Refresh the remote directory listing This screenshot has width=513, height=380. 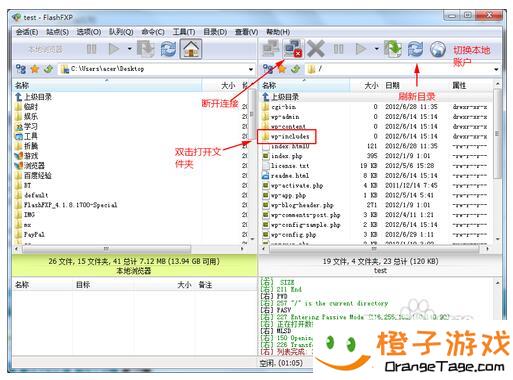pos(415,49)
